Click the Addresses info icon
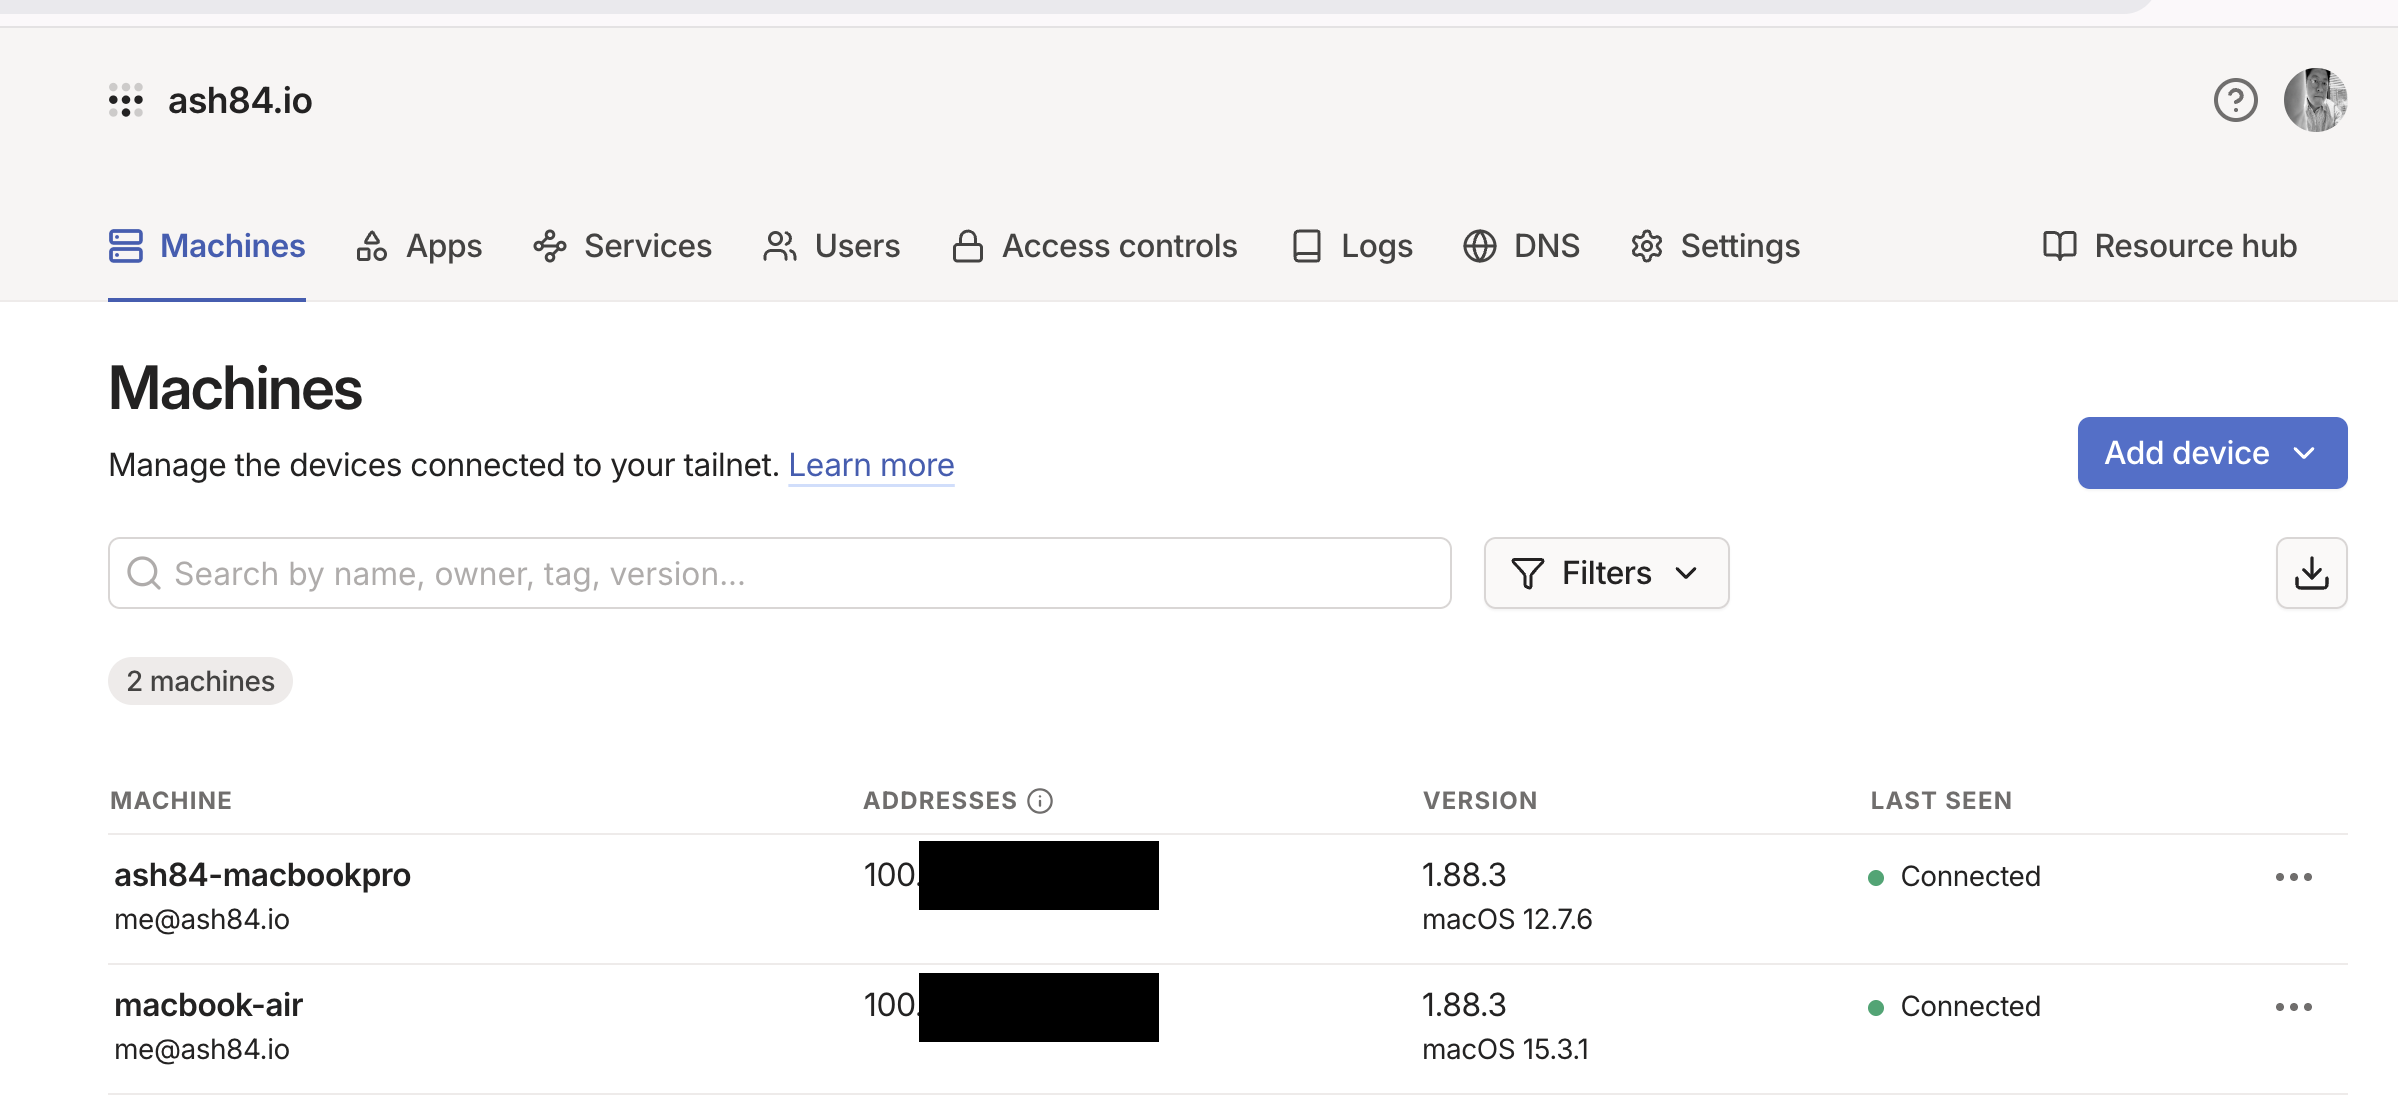This screenshot has width=2398, height=1112. (1040, 801)
